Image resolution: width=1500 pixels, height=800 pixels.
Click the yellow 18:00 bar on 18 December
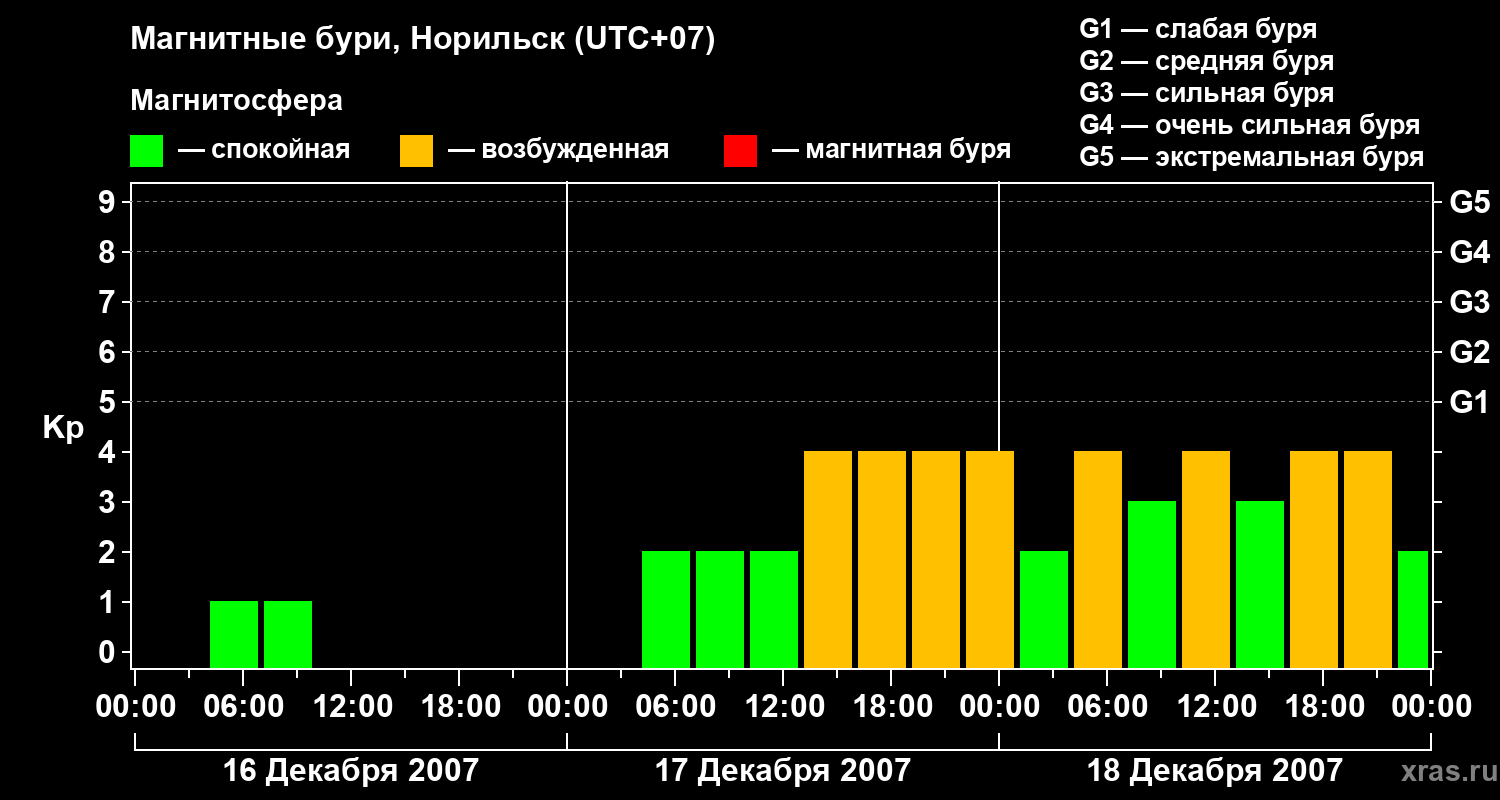(x=1314, y=560)
